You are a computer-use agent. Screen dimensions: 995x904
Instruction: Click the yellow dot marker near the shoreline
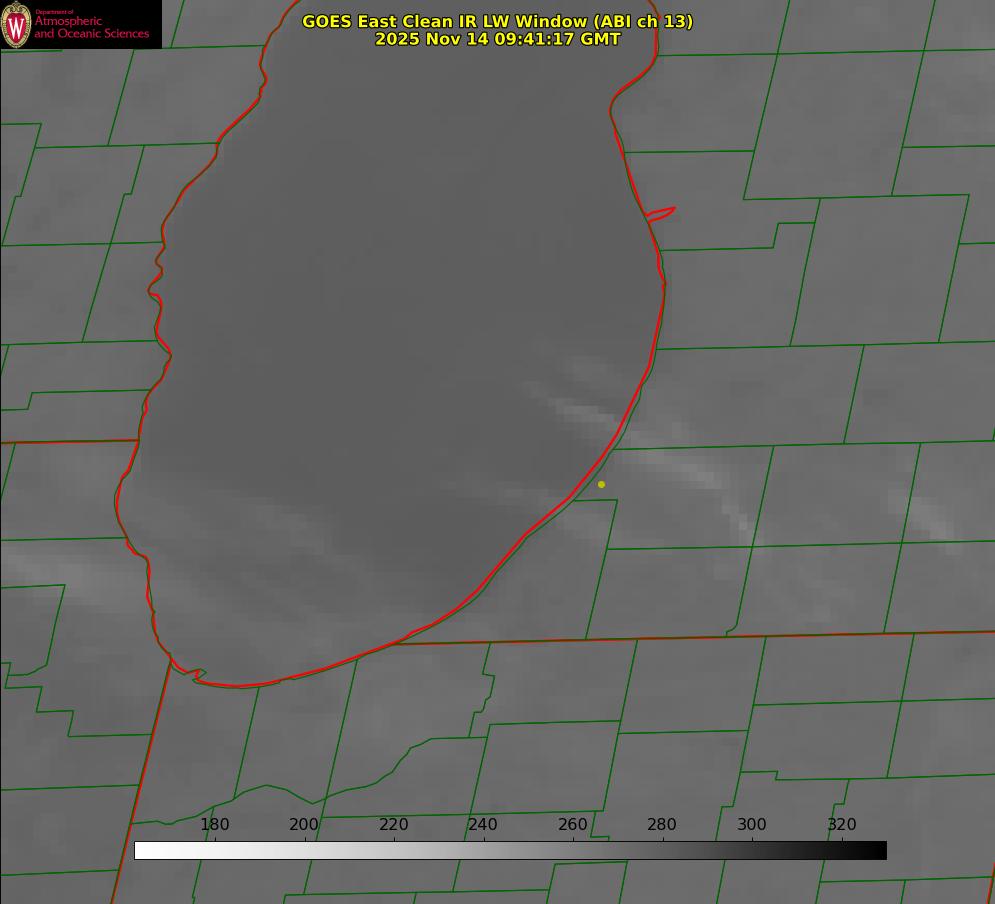[601, 484]
